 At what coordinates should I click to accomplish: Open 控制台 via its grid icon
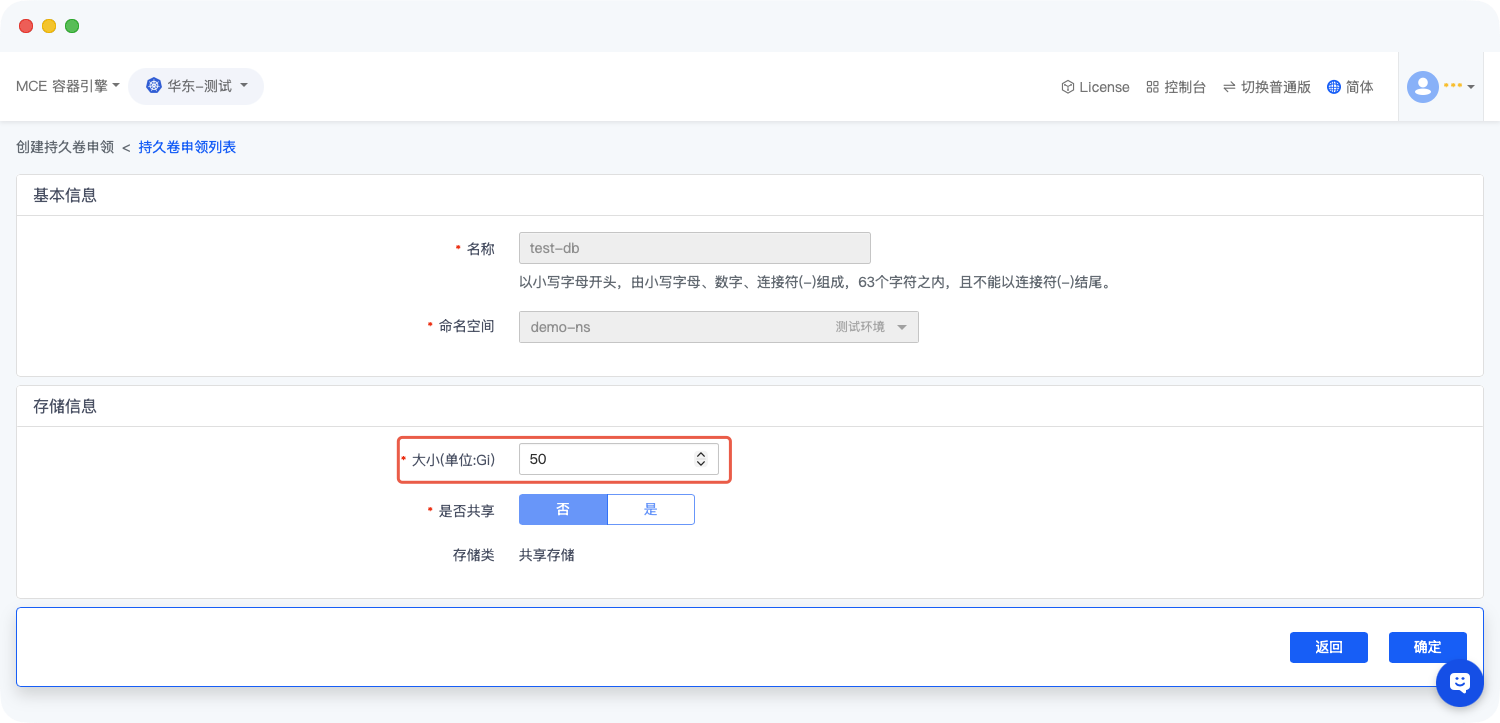tap(1152, 87)
